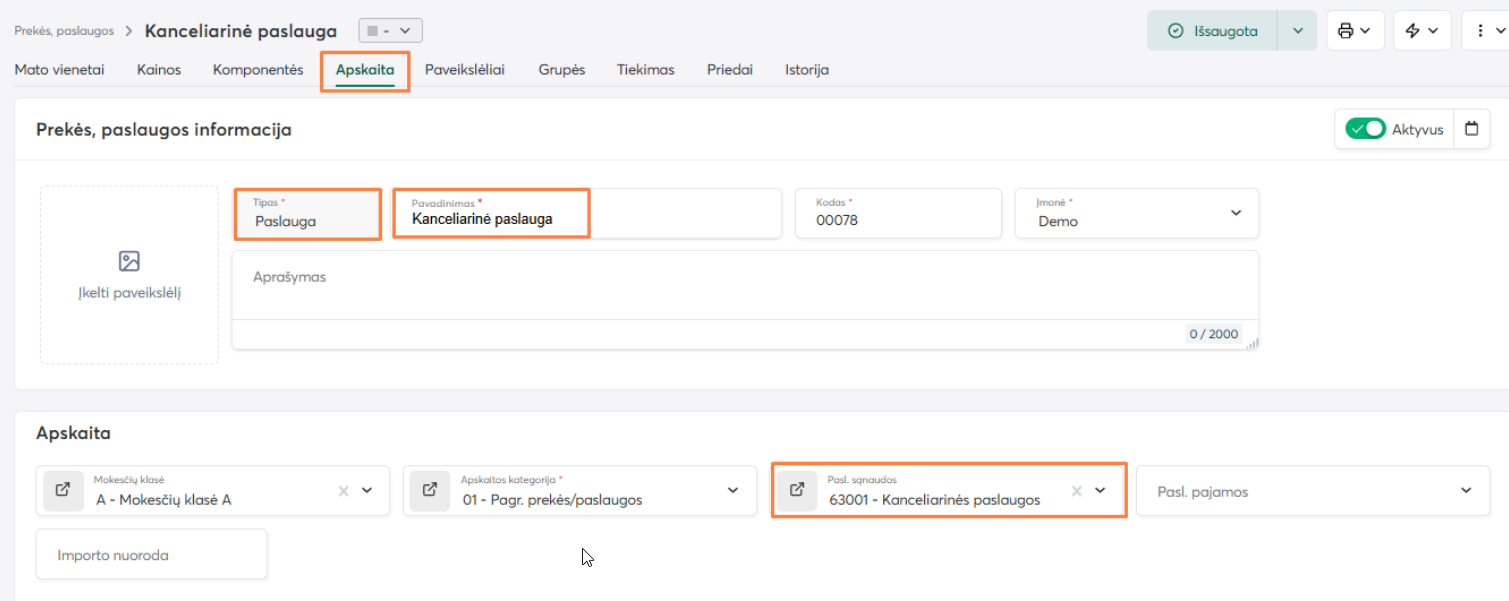Go to Prekės, paslaugos breadcrumb
1509x601 pixels.
64,31
